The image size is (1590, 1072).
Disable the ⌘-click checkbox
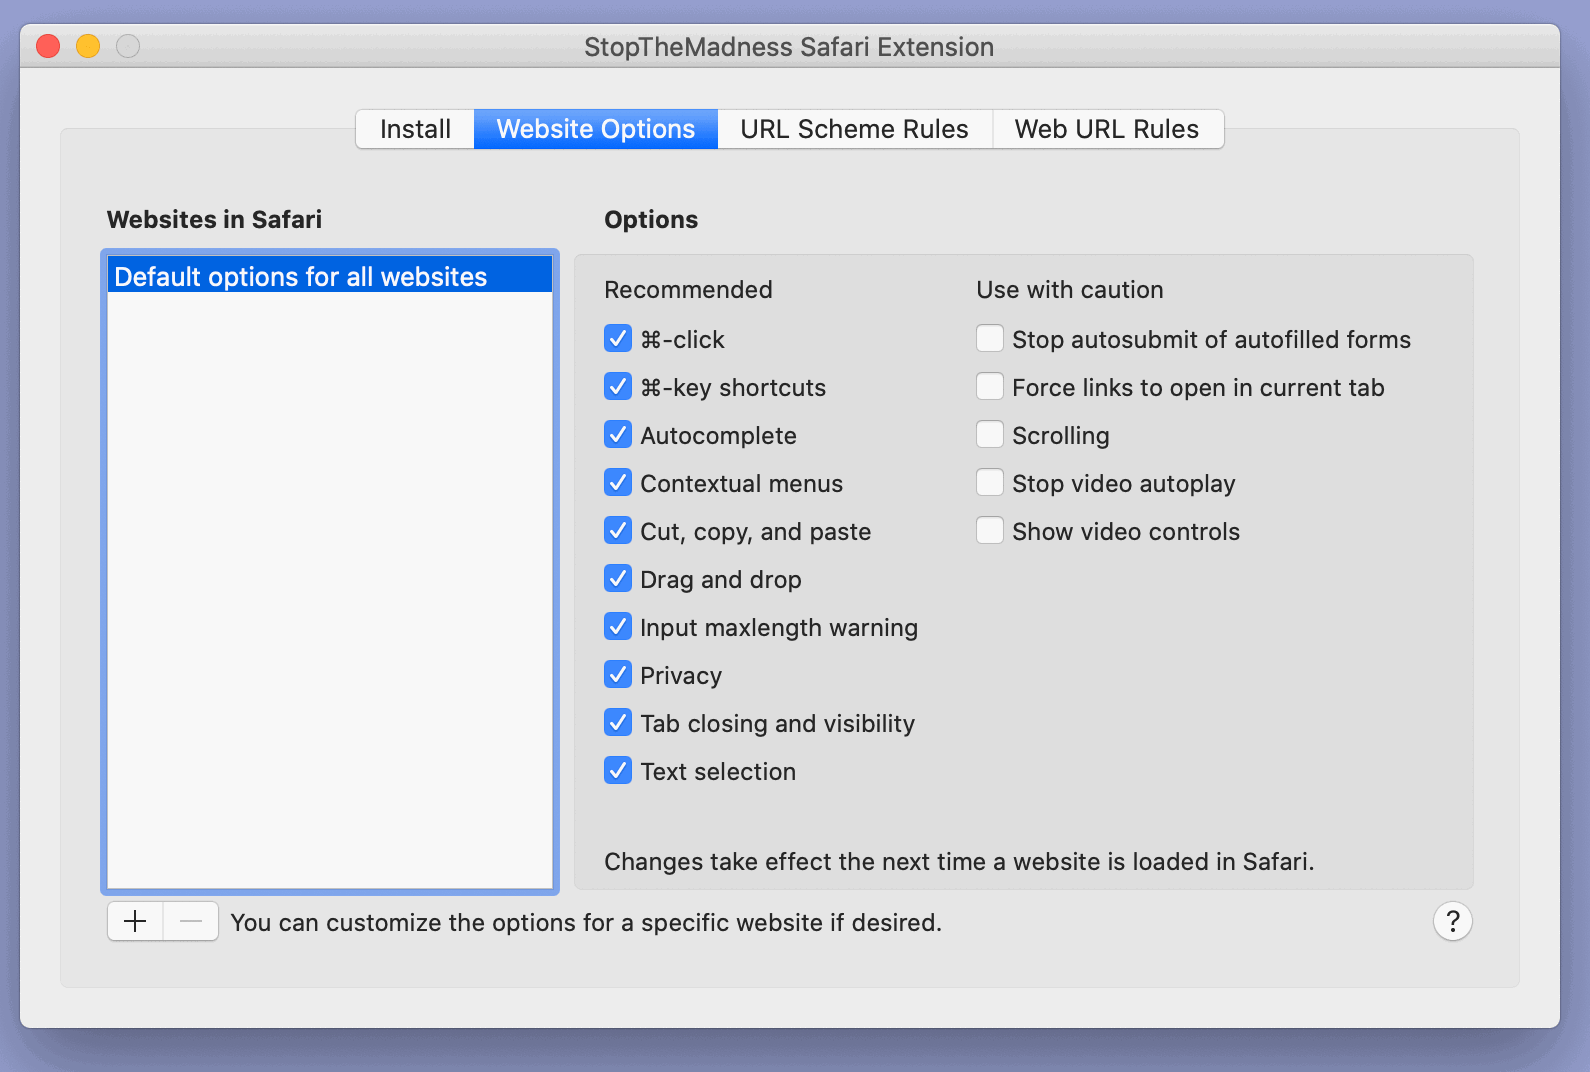pos(618,339)
